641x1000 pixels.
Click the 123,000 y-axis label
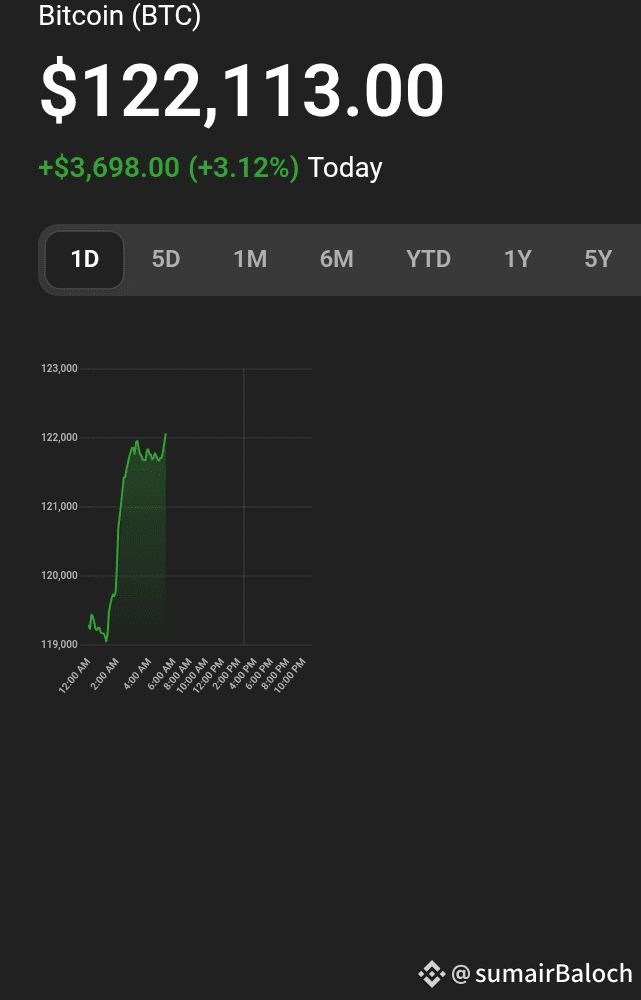[x=59, y=369]
